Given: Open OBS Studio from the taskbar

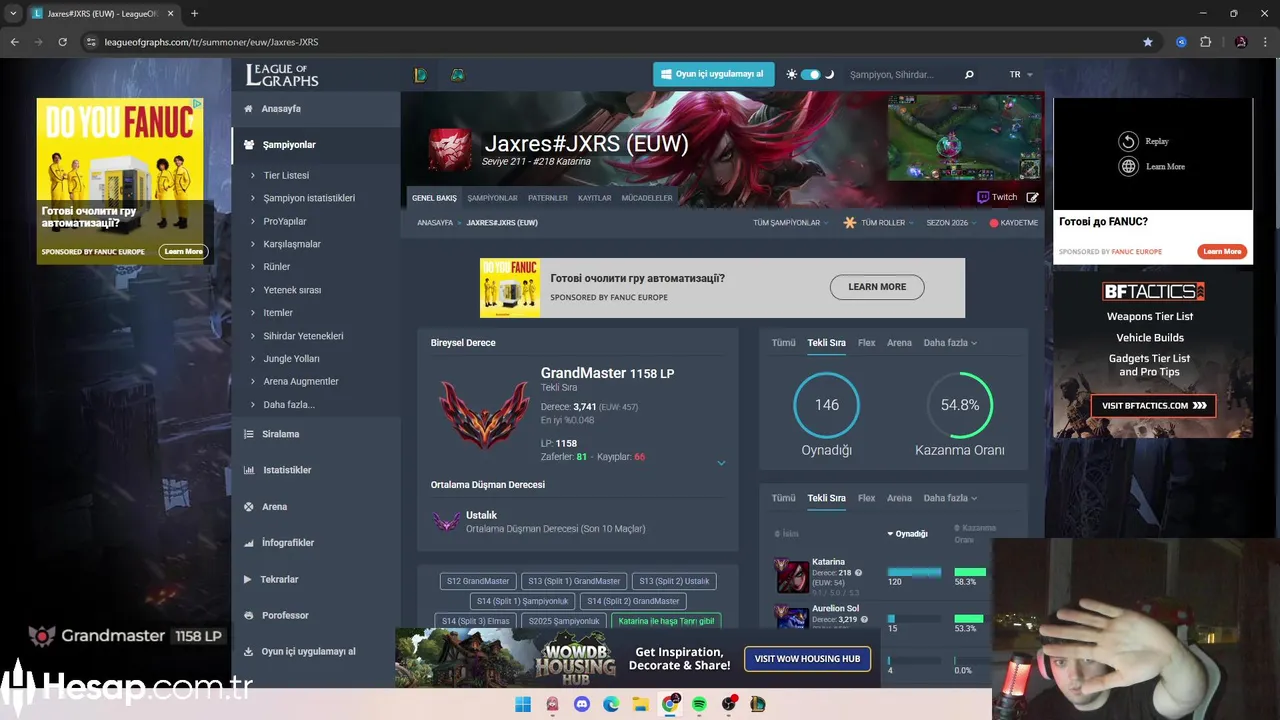Looking at the screenshot, I should click(729, 704).
